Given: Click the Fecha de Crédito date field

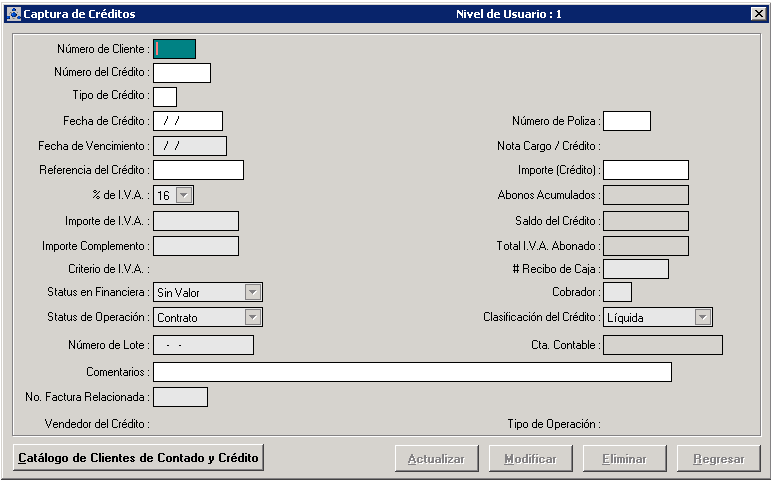Looking at the screenshot, I should 187,121.
